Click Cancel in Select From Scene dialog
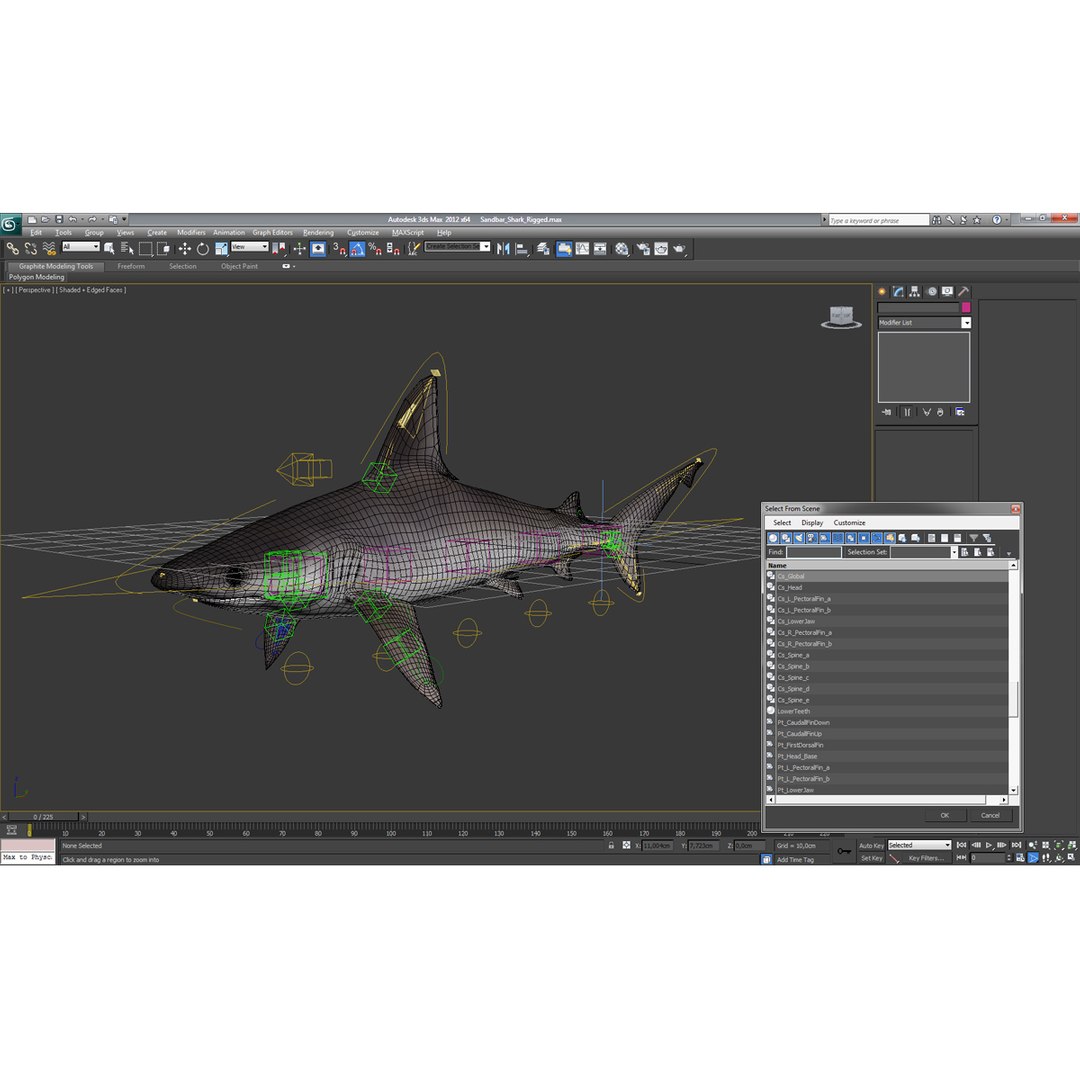Viewport: 1080px width, 1080px height. pos(990,815)
